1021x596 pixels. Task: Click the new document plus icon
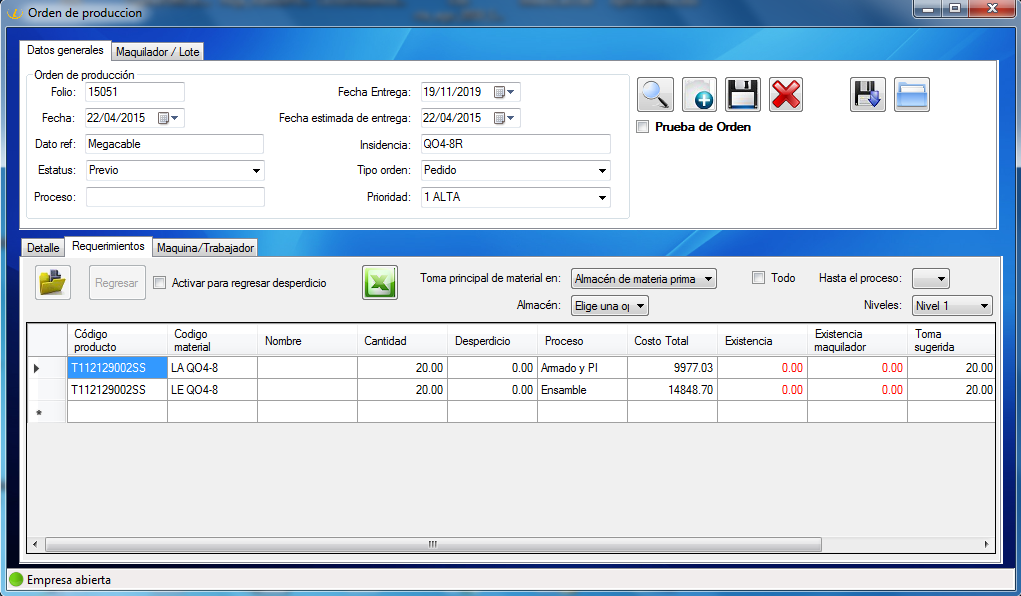coord(699,95)
